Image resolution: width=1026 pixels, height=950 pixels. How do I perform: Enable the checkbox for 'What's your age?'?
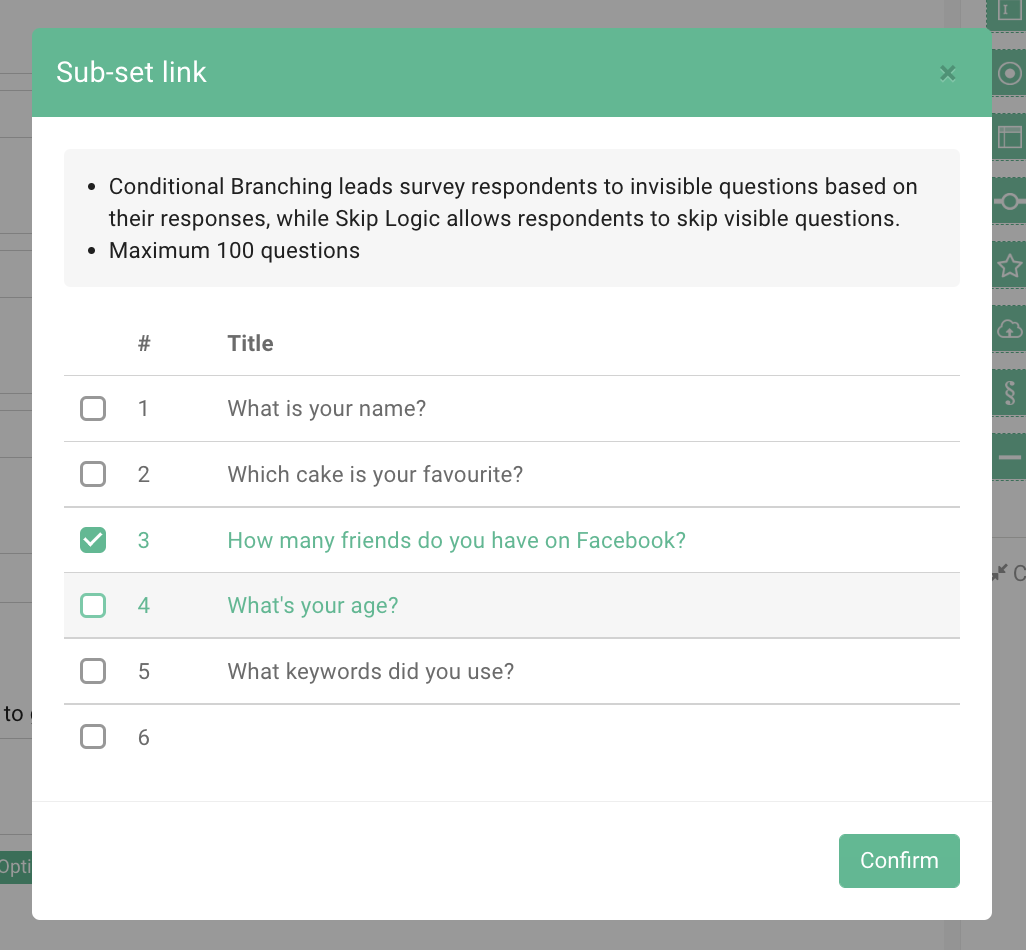(x=92, y=605)
